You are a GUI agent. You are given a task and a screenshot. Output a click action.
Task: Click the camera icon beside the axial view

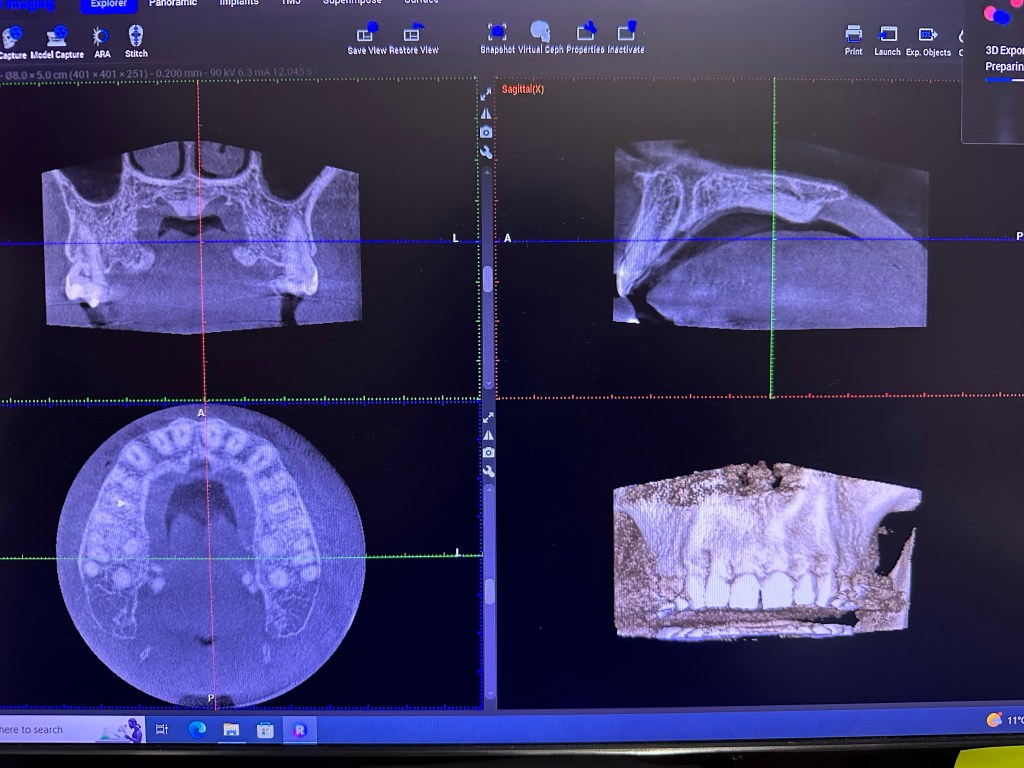(488, 453)
